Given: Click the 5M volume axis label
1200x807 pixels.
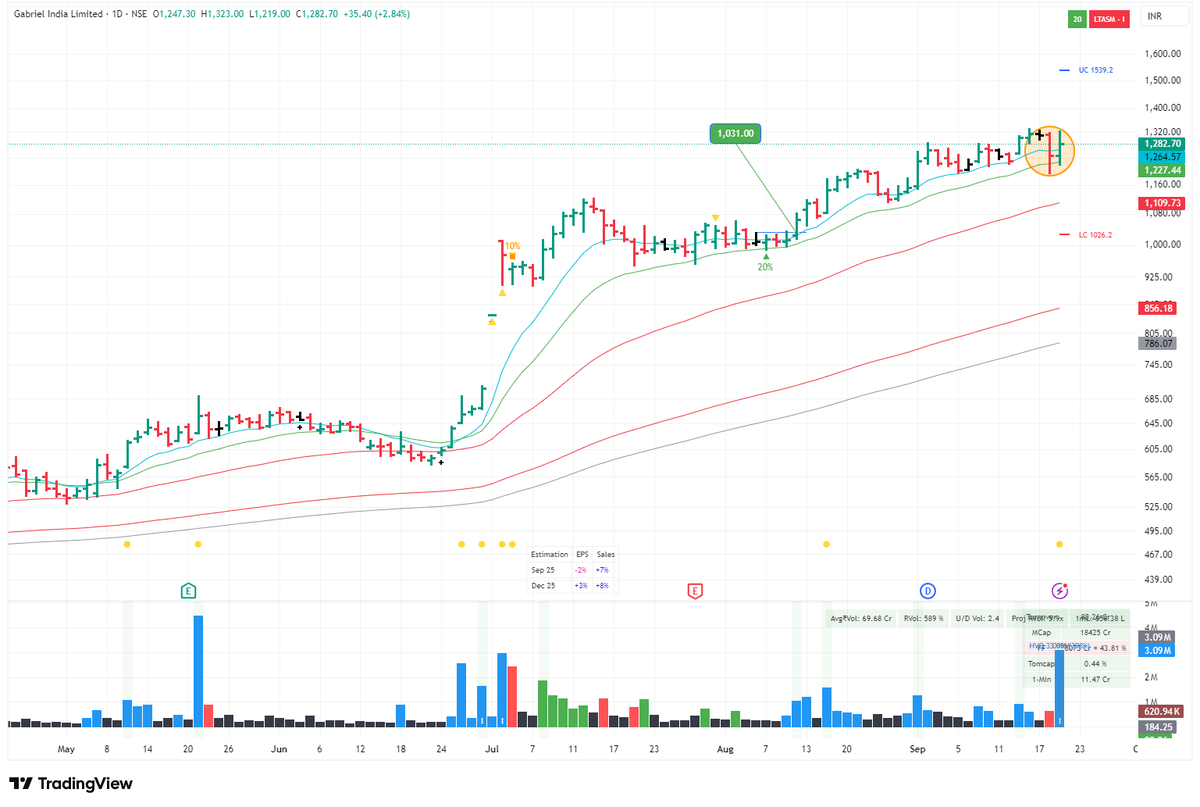Looking at the screenshot, I should pyautogui.click(x=1150, y=605).
